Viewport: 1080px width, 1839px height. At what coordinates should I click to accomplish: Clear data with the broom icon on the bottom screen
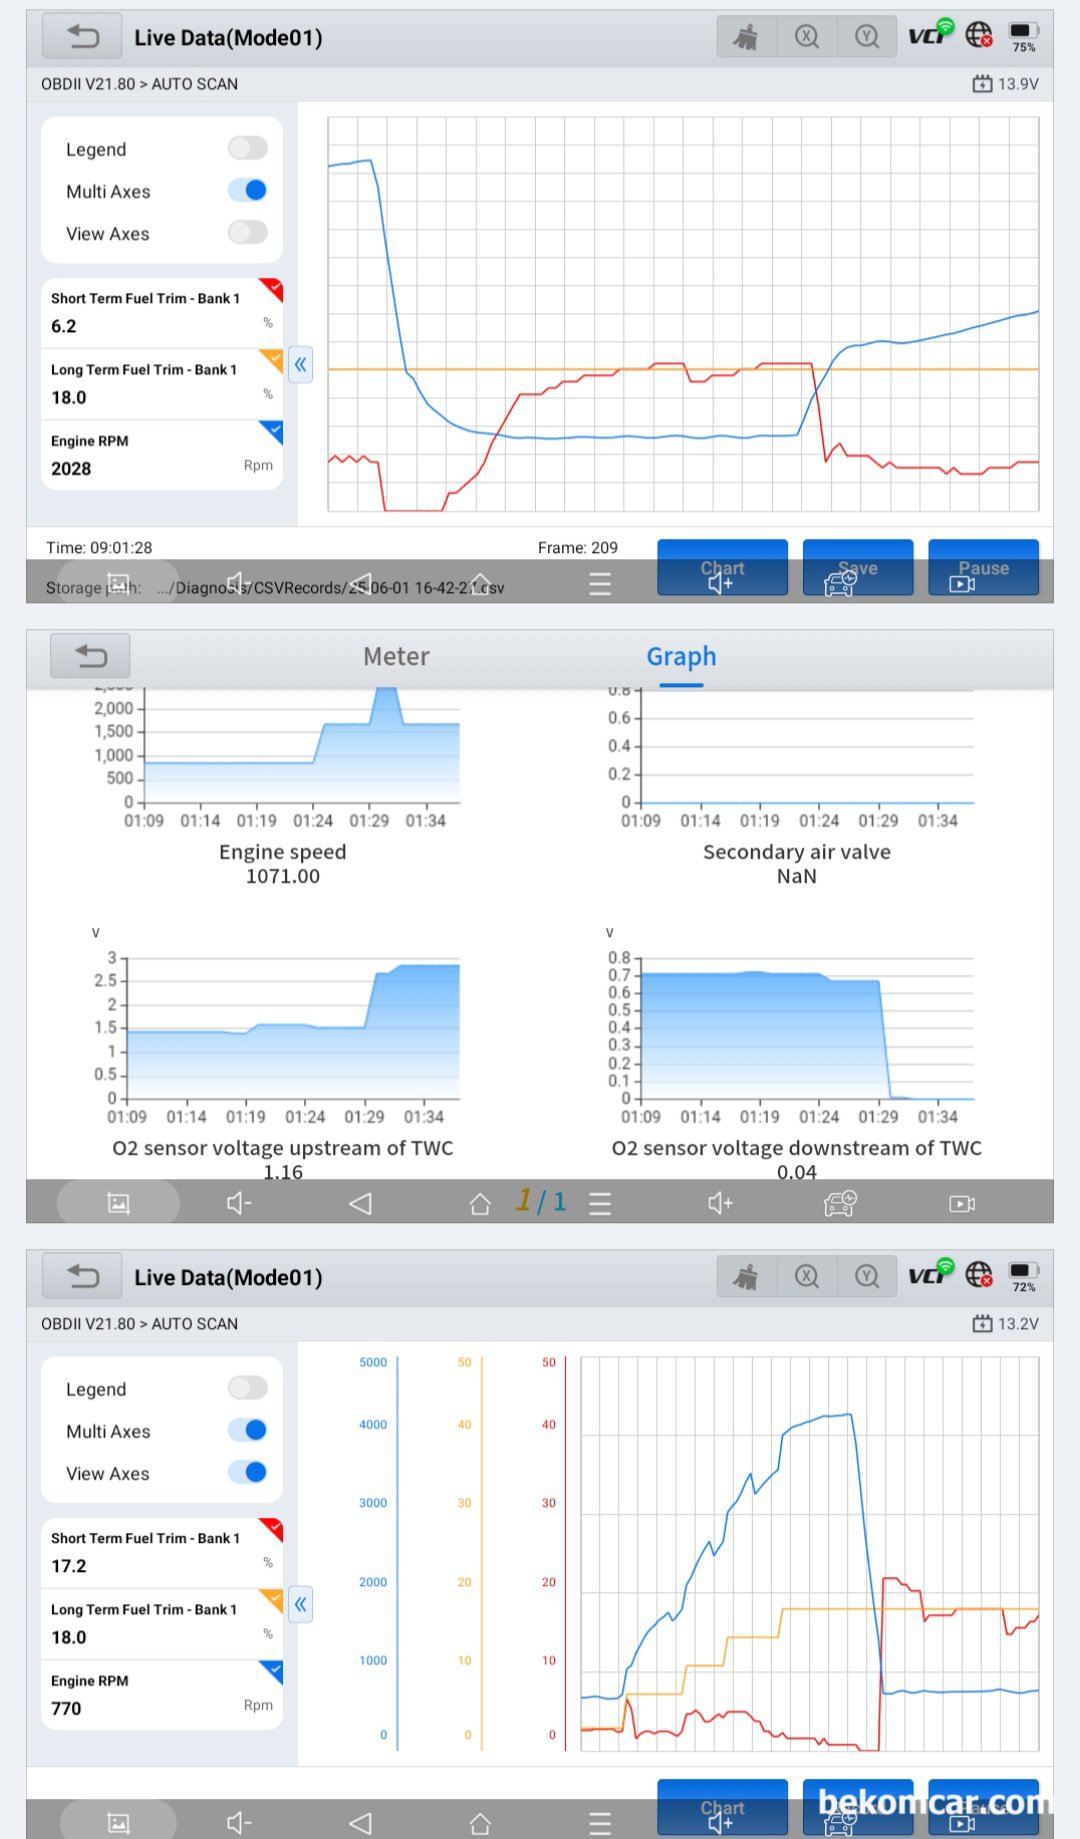point(746,1277)
